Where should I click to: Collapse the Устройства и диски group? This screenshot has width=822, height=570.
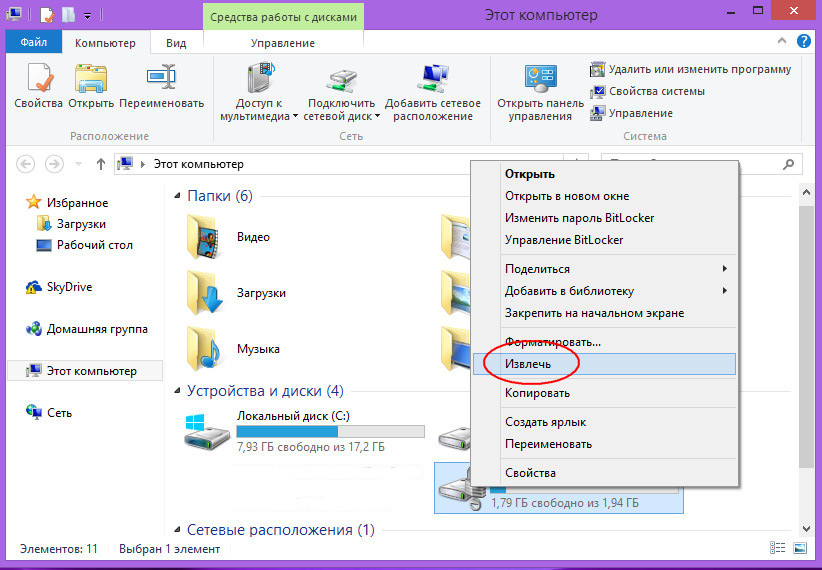click(177, 391)
